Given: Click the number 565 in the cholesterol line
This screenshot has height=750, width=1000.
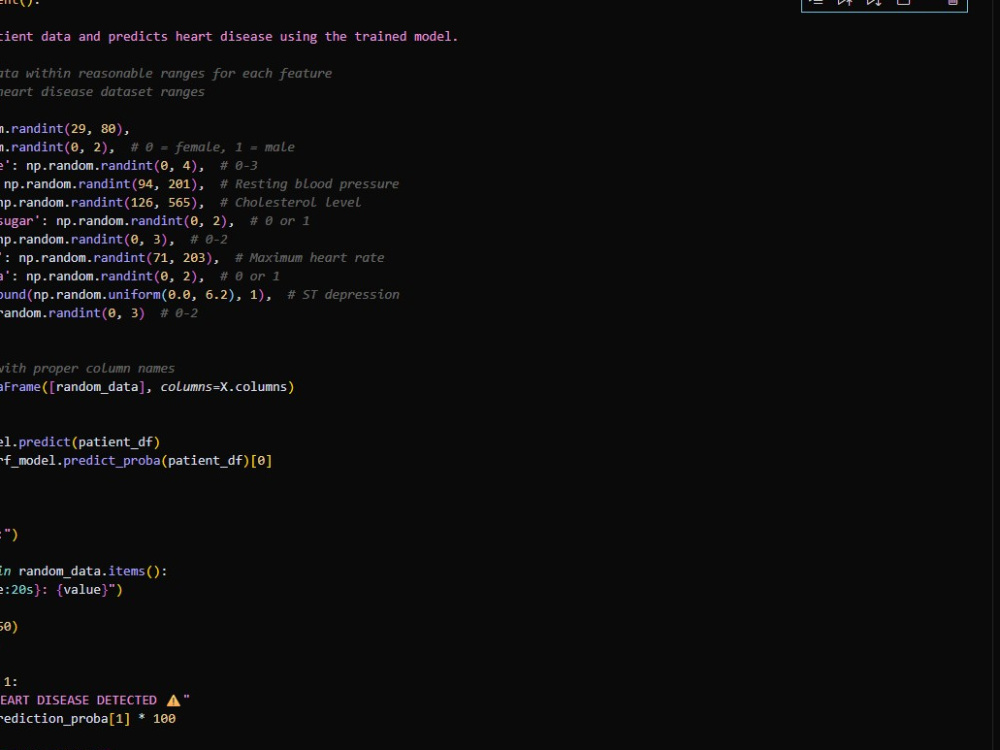Looking at the screenshot, I should click(x=179, y=203).
